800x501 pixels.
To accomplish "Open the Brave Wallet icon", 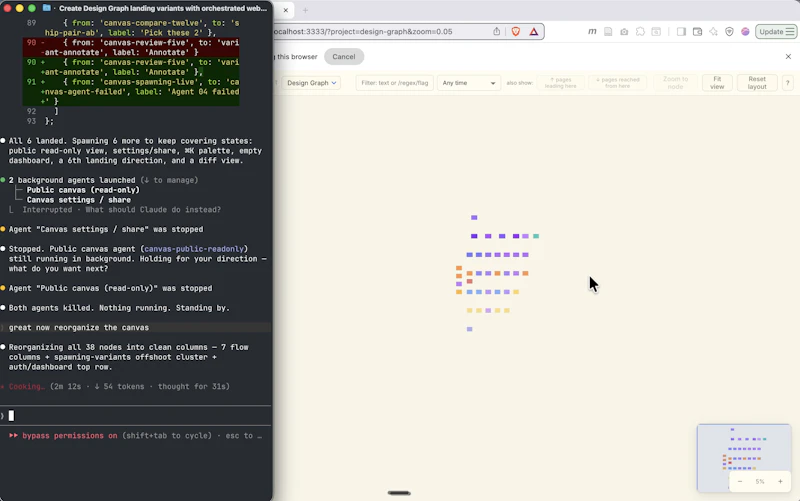I will (697, 32).
